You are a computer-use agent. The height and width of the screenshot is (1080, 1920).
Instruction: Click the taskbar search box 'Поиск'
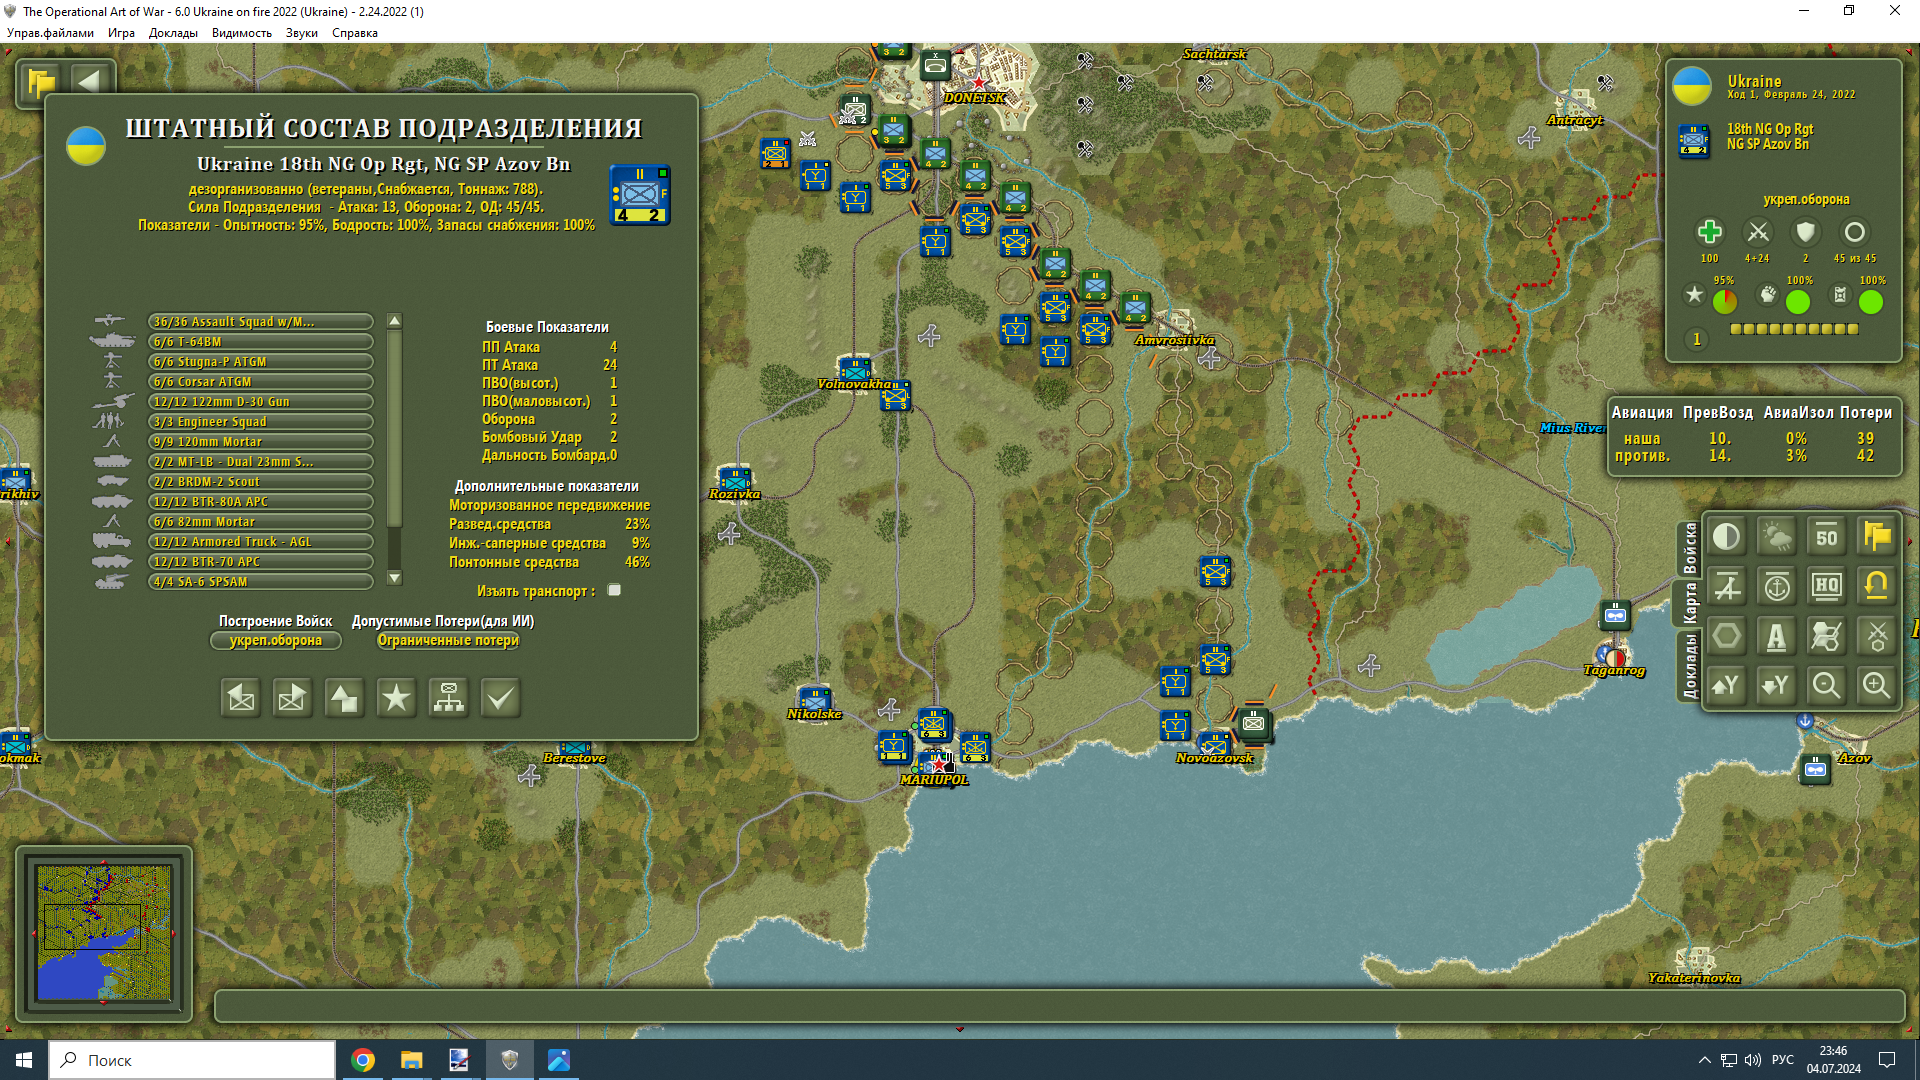pos(192,1060)
